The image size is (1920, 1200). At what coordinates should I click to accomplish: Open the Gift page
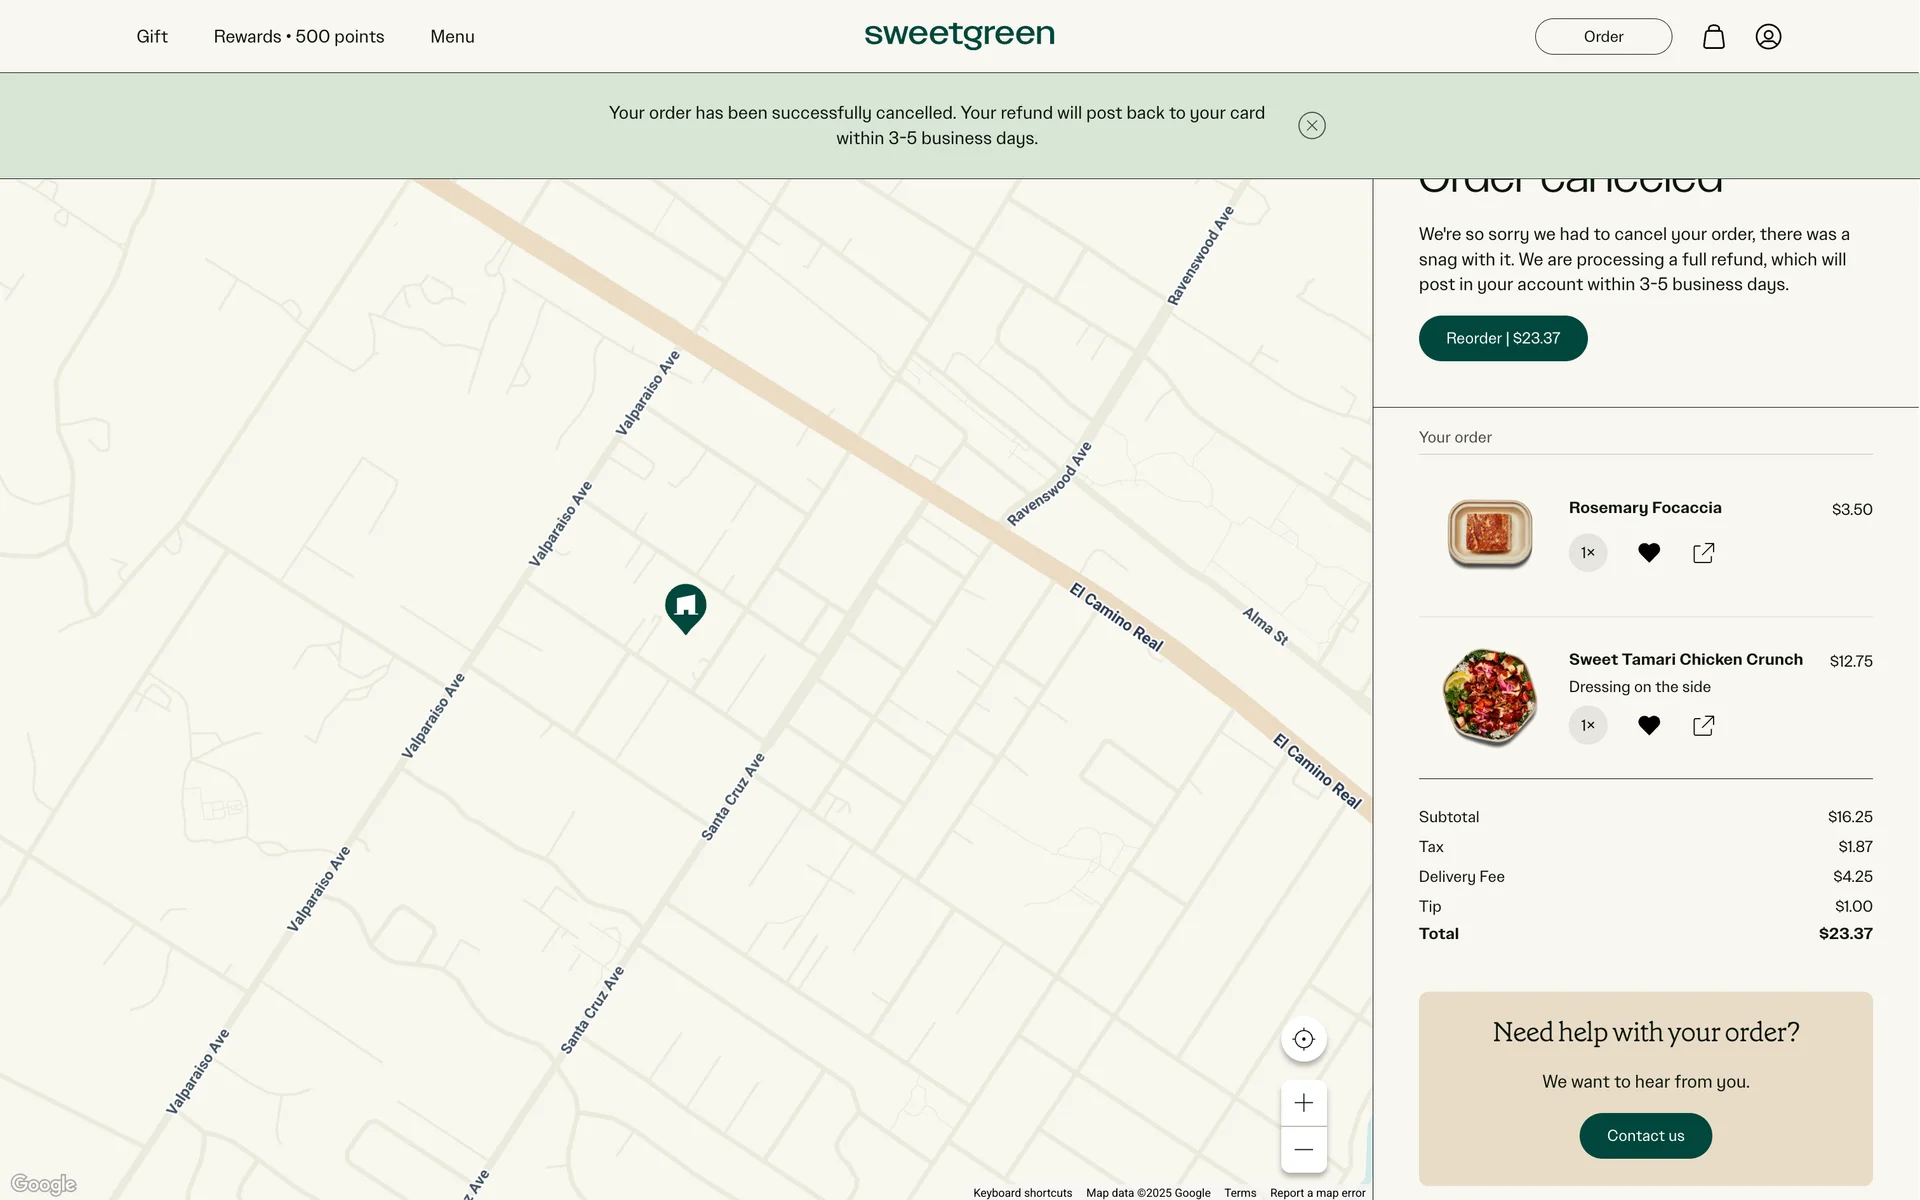pyautogui.click(x=152, y=37)
